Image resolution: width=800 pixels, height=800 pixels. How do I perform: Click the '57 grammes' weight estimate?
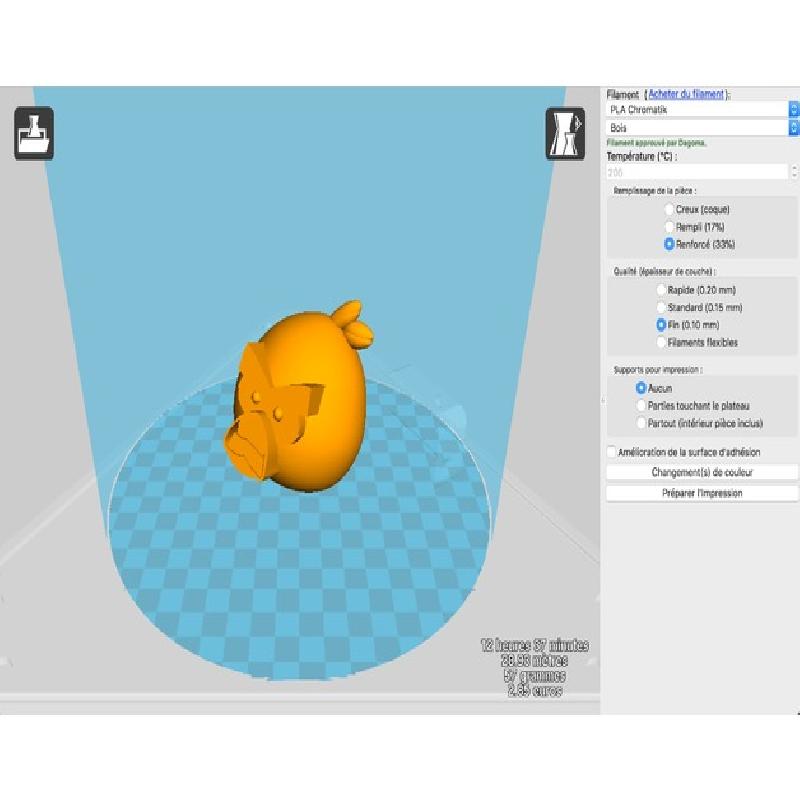tap(534, 676)
